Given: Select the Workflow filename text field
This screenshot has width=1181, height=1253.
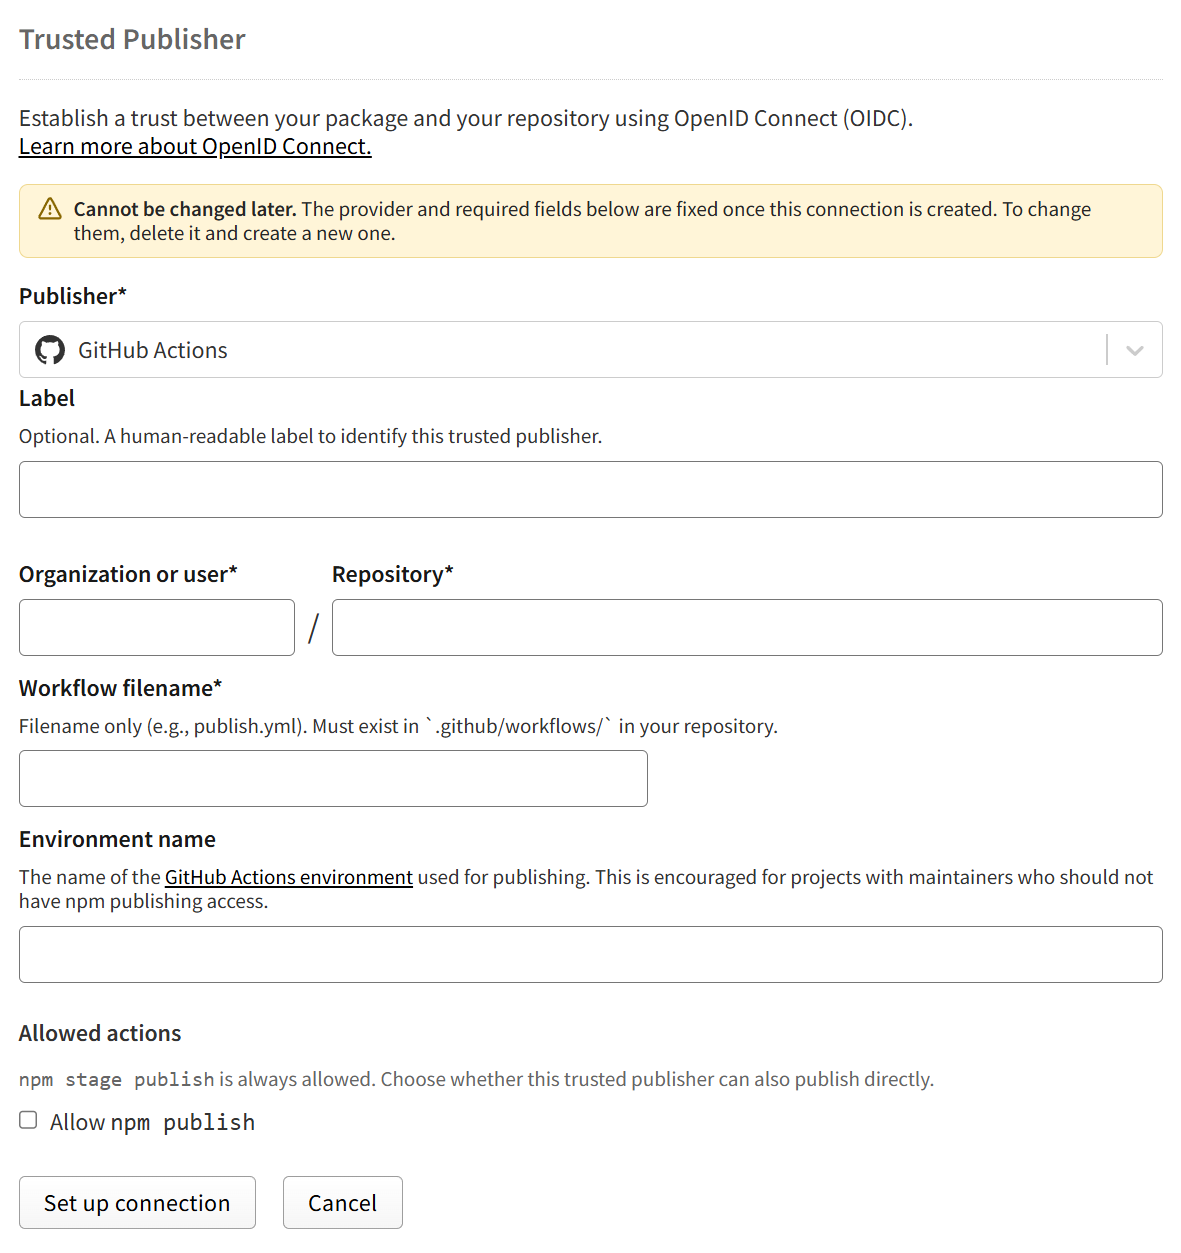Looking at the screenshot, I should (333, 778).
